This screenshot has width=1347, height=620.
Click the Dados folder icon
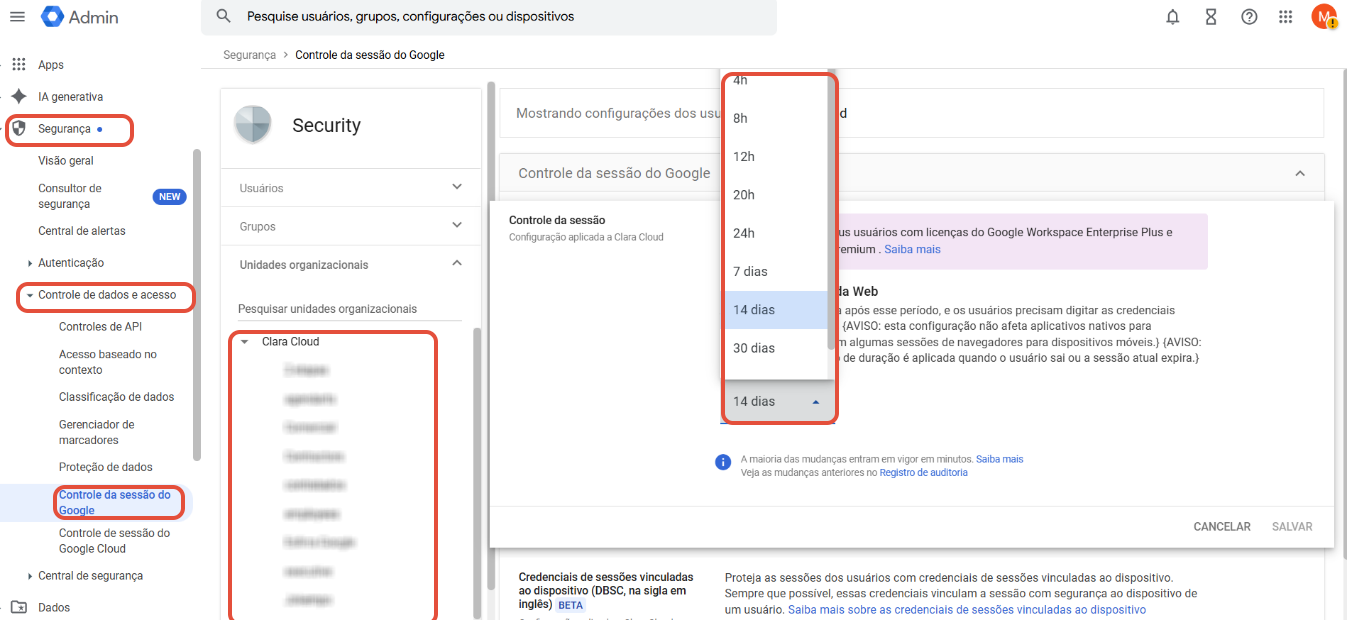[18, 607]
